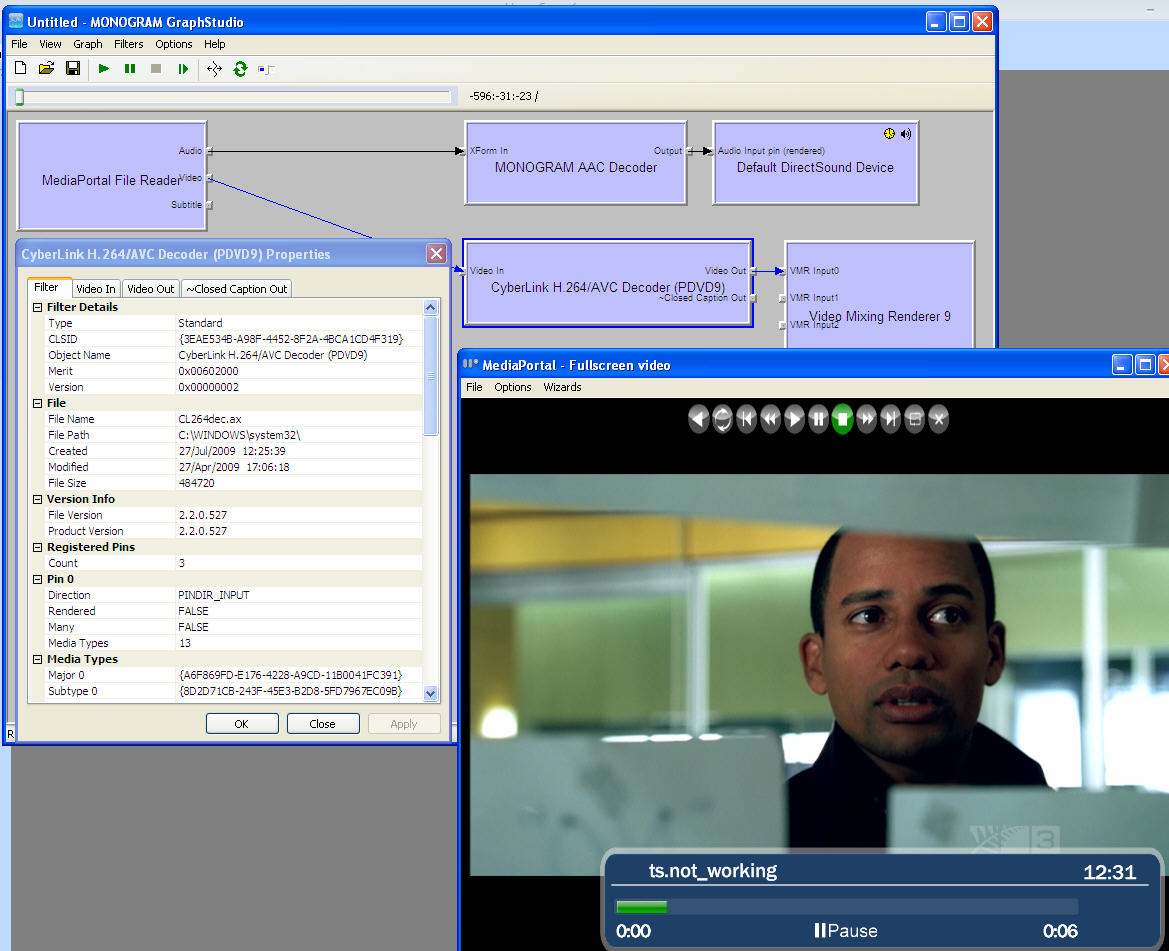Screen dimensions: 1169x951
Task: Click the PINDIR_INPUT direction value
Action: (213, 595)
